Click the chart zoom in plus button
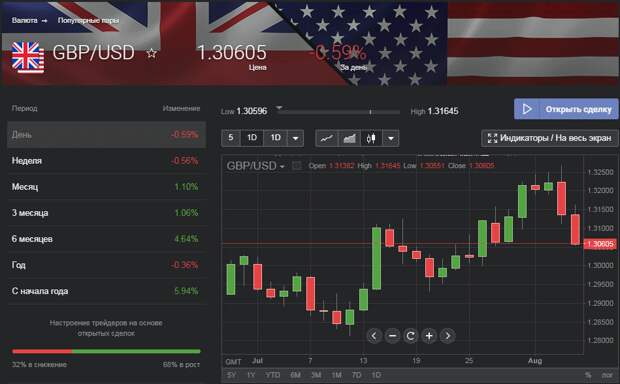Image resolution: width=620 pixels, height=384 pixels. [x=429, y=336]
